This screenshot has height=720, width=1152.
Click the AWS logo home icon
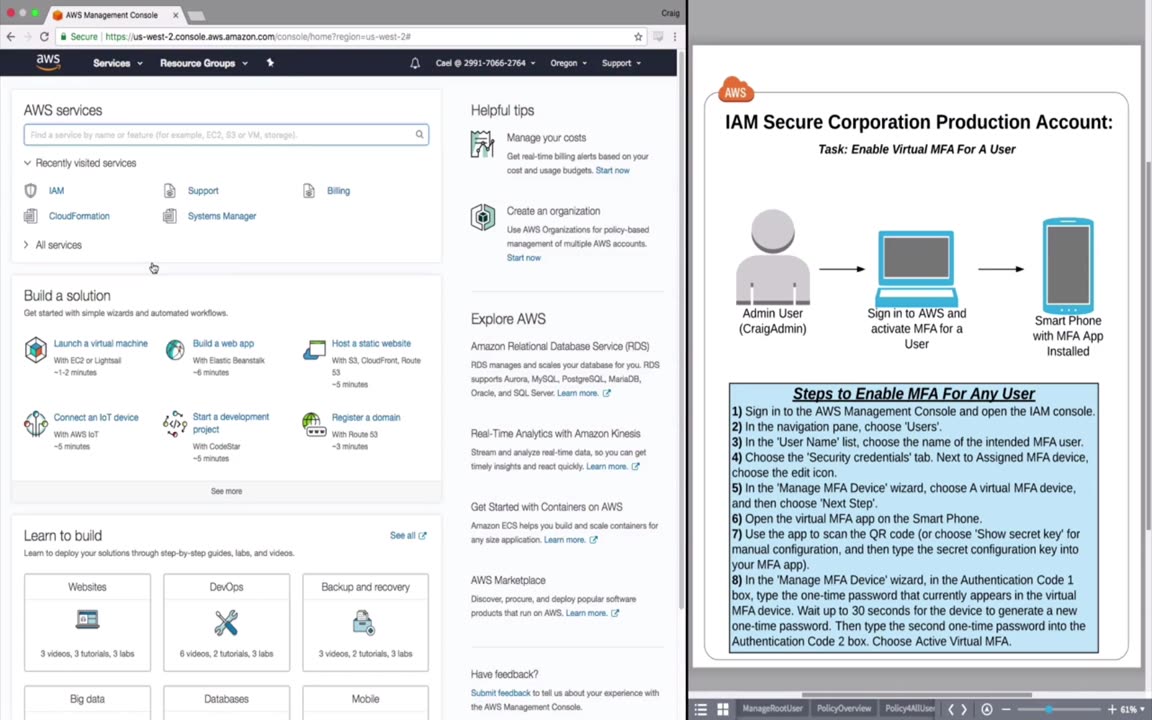tap(48, 62)
